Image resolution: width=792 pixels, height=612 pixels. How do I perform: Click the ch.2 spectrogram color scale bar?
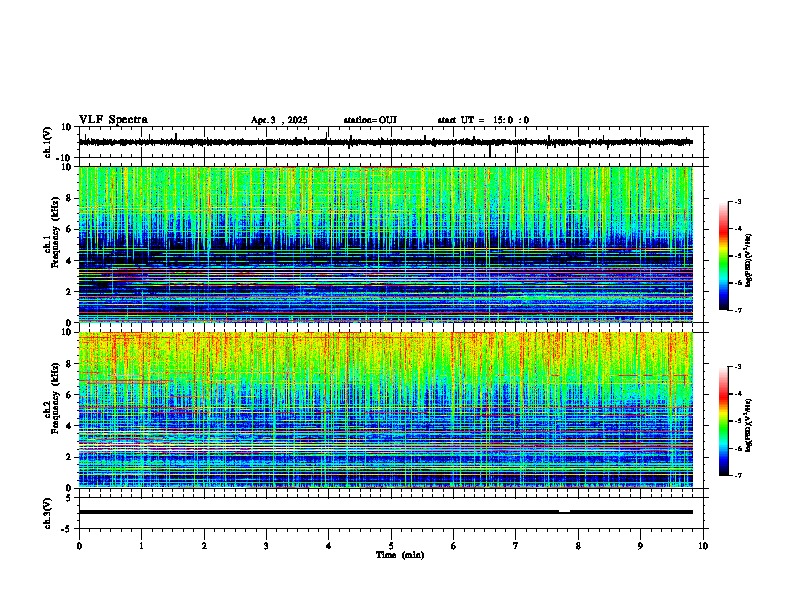point(724,421)
